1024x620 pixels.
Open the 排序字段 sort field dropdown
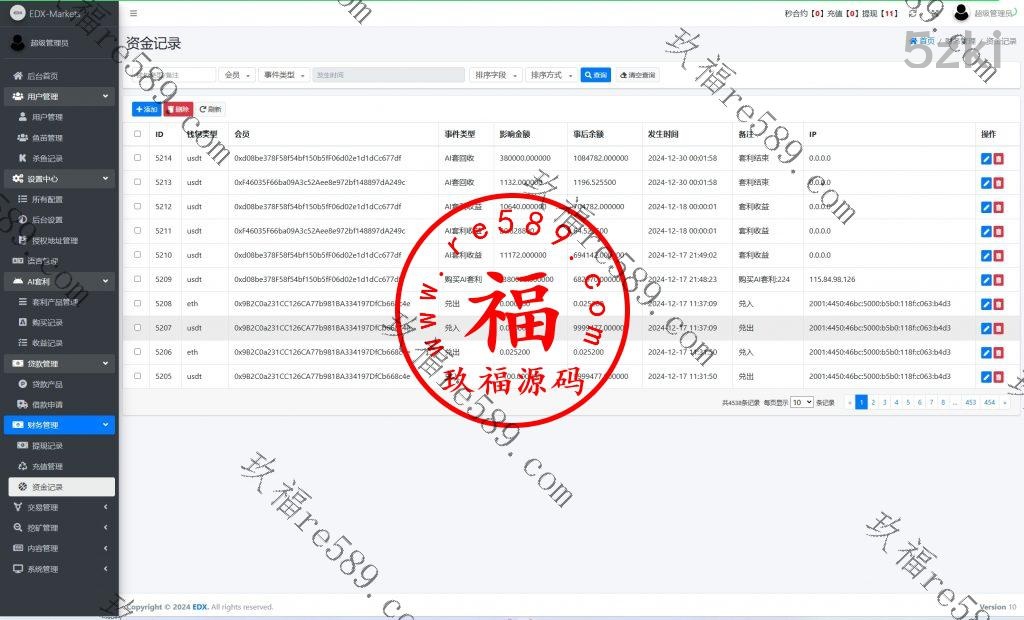point(497,75)
